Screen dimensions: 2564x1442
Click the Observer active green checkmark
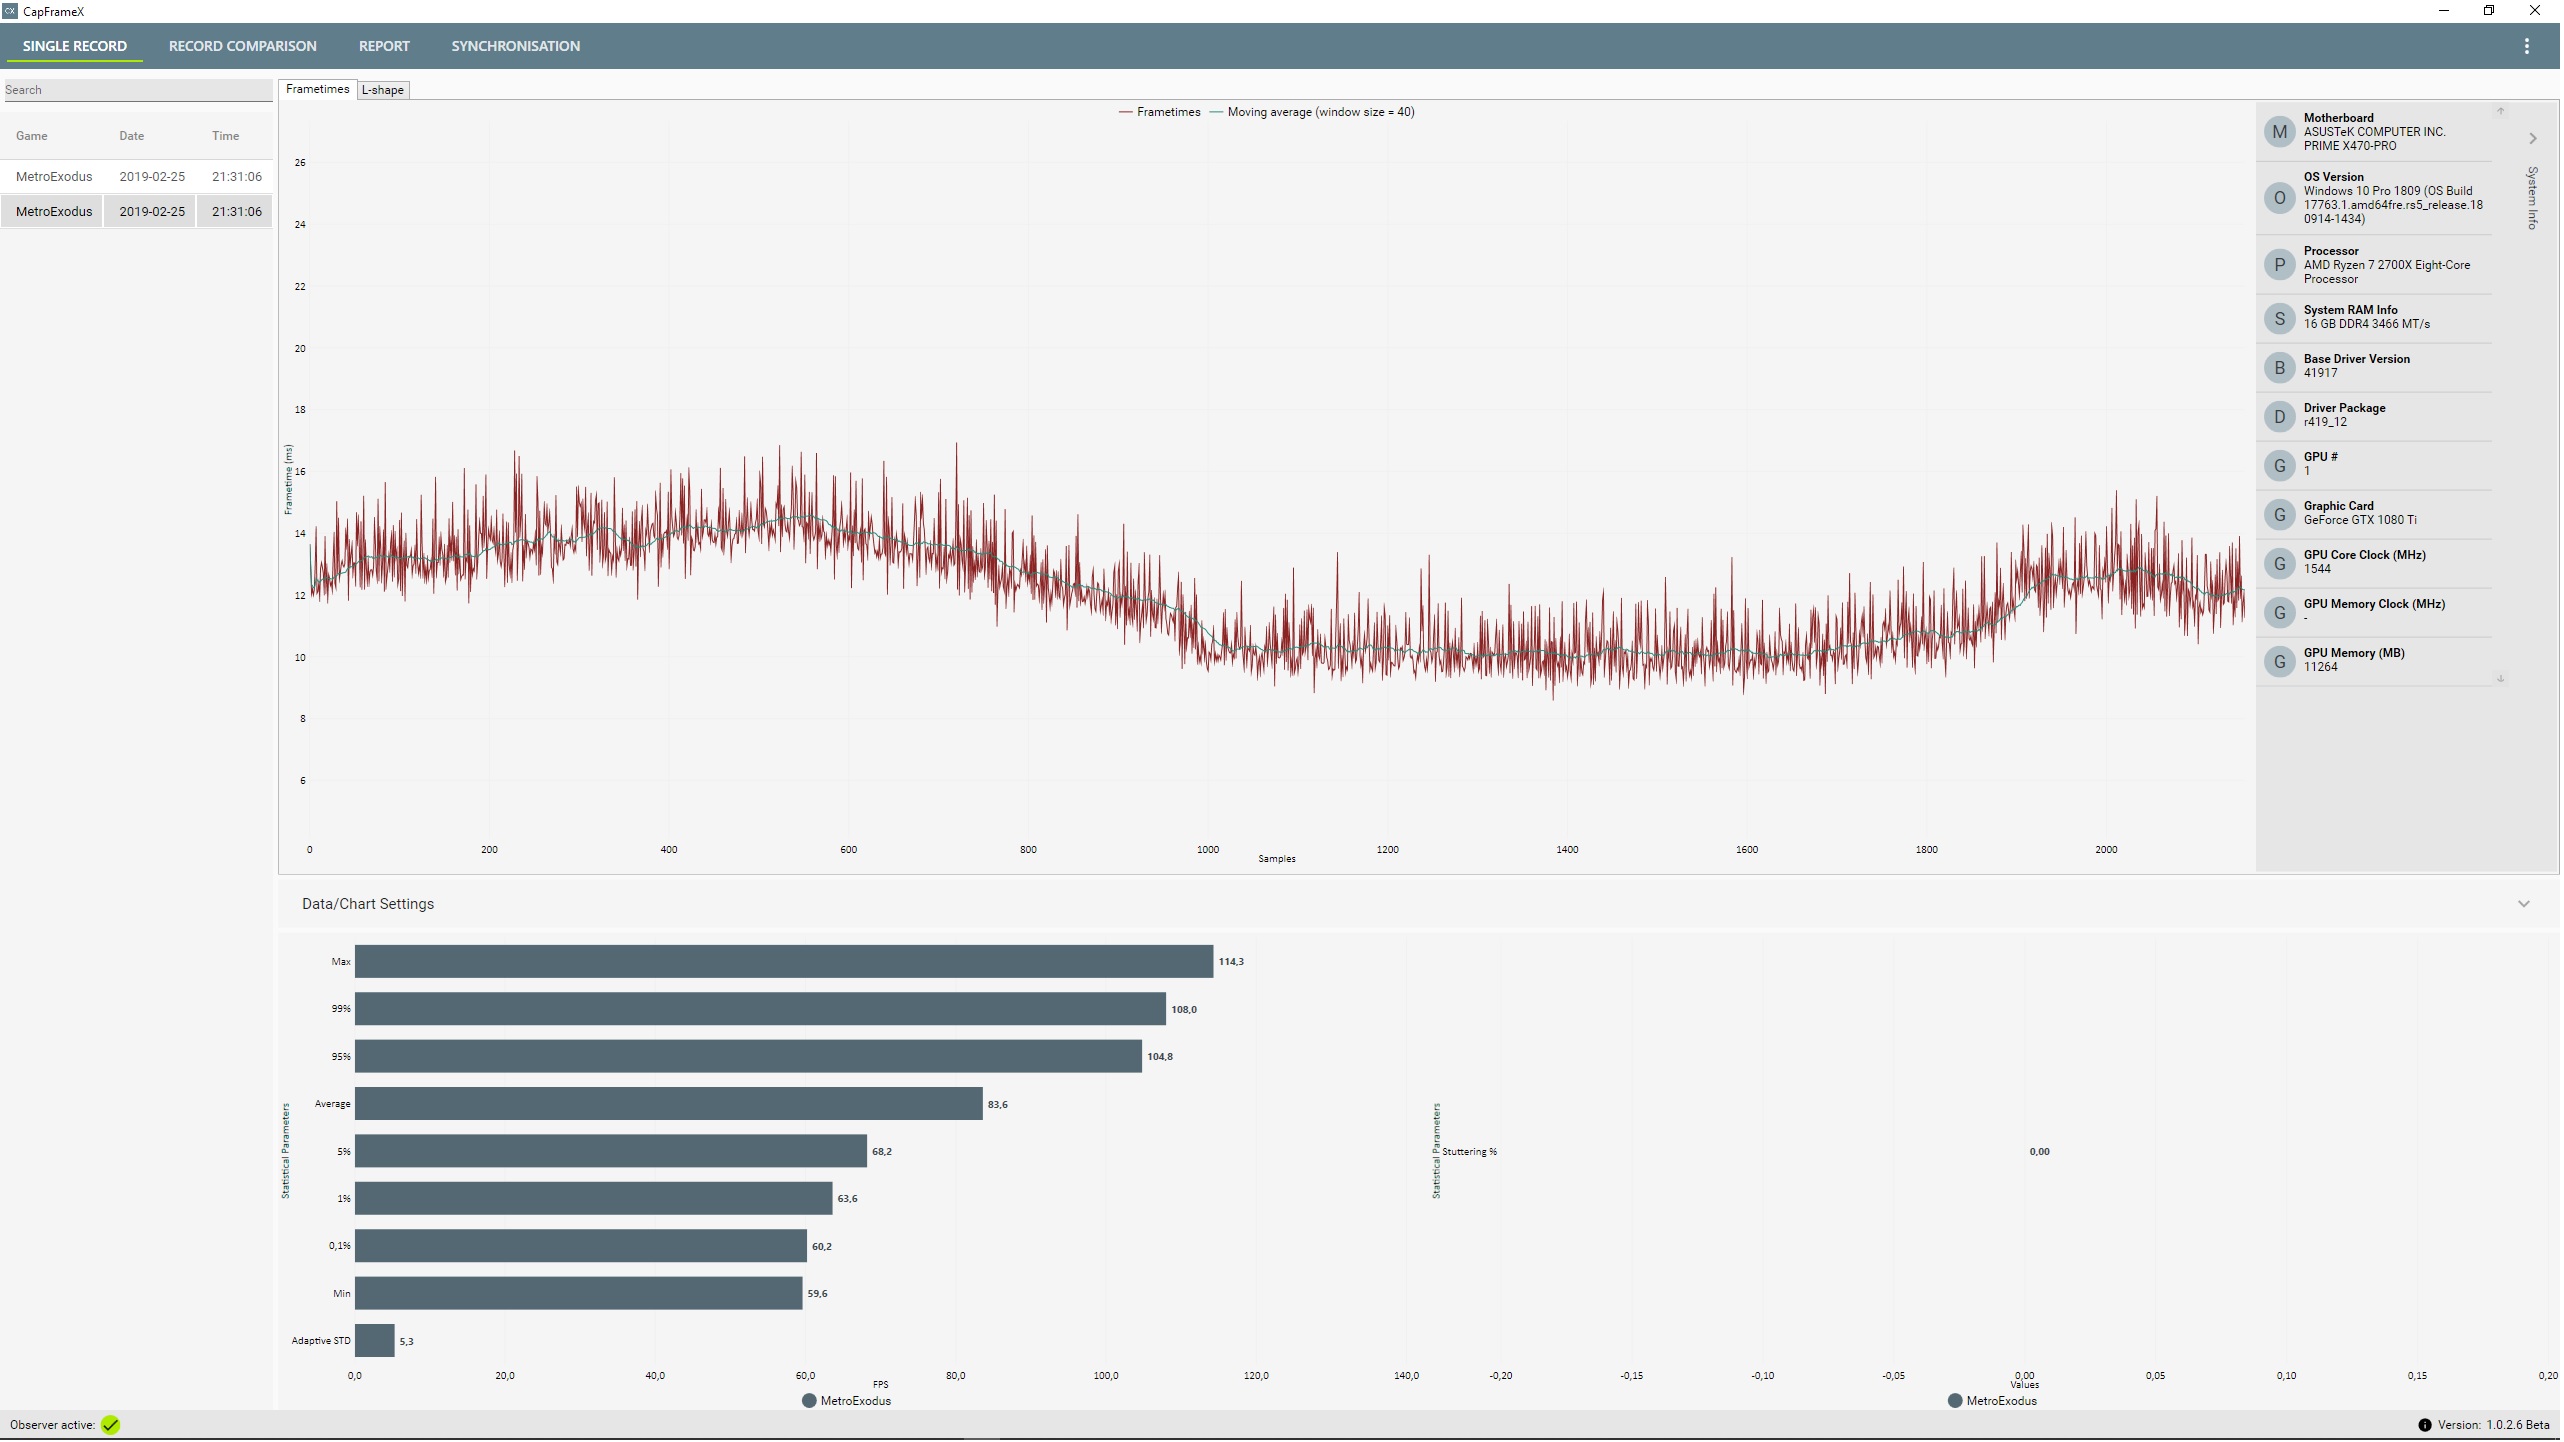(x=110, y=1427)
